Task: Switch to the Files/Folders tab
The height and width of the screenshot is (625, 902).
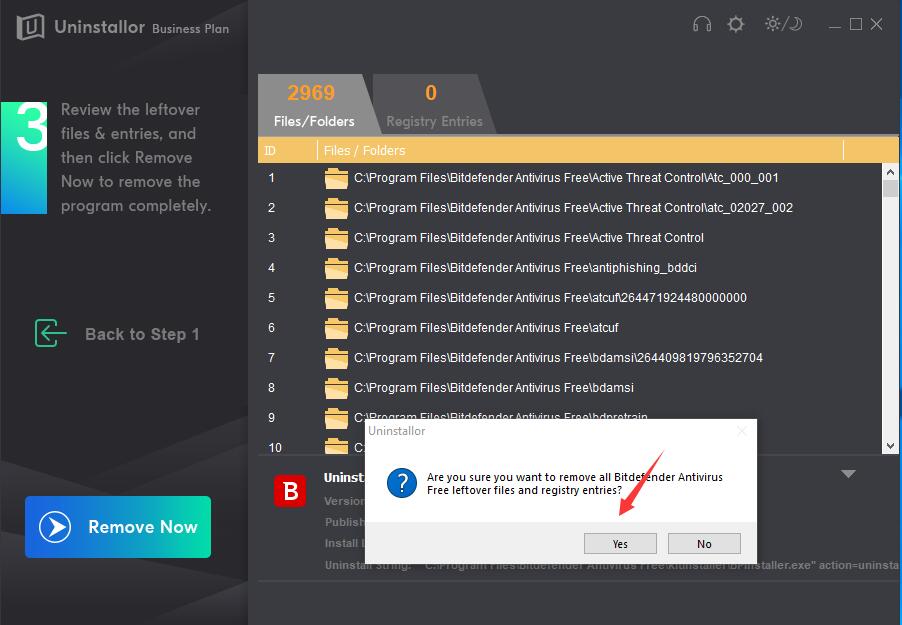Action: (314, 104)
